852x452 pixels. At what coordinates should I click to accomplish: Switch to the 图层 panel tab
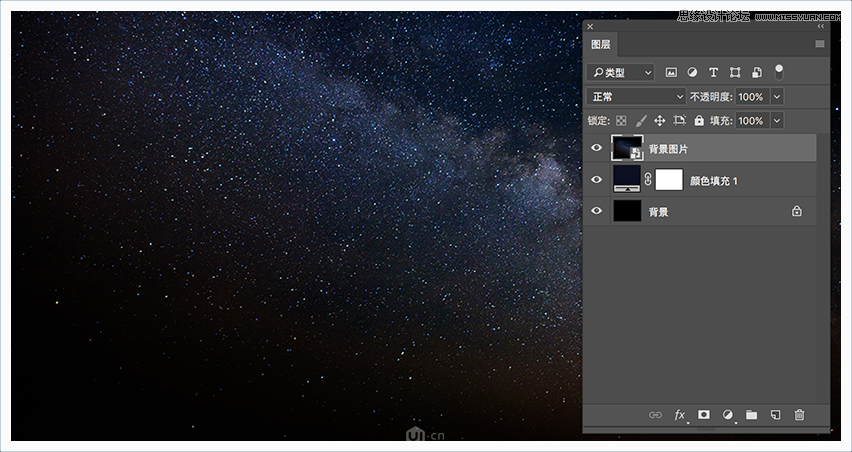point(601,45)
